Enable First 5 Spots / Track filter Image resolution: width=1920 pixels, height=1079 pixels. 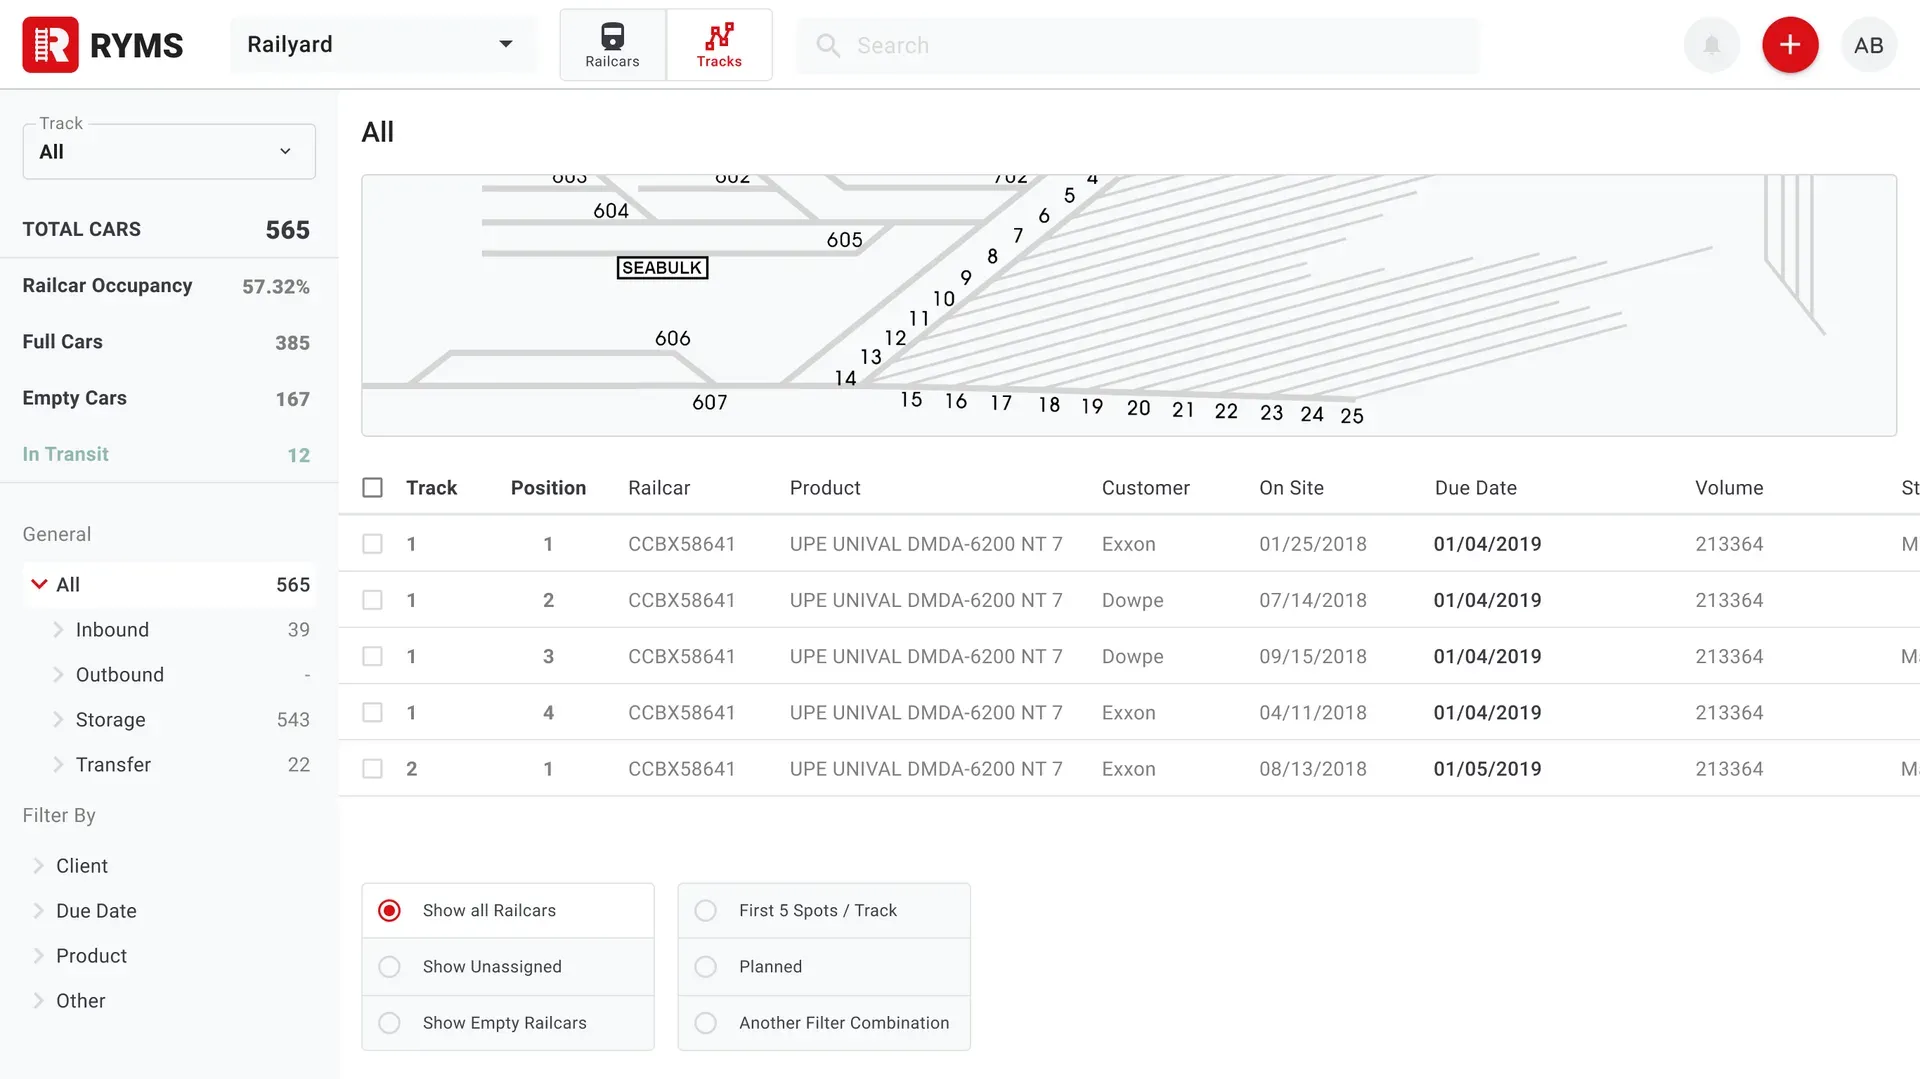[705, 910]
